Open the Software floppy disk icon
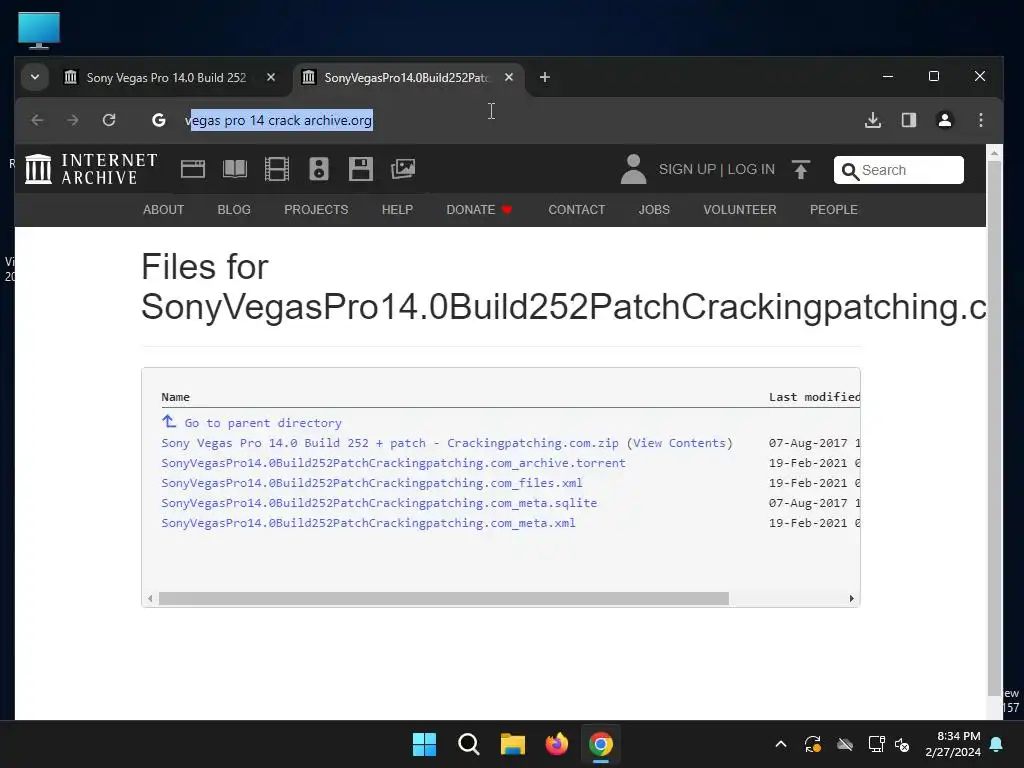 [360, 169]
